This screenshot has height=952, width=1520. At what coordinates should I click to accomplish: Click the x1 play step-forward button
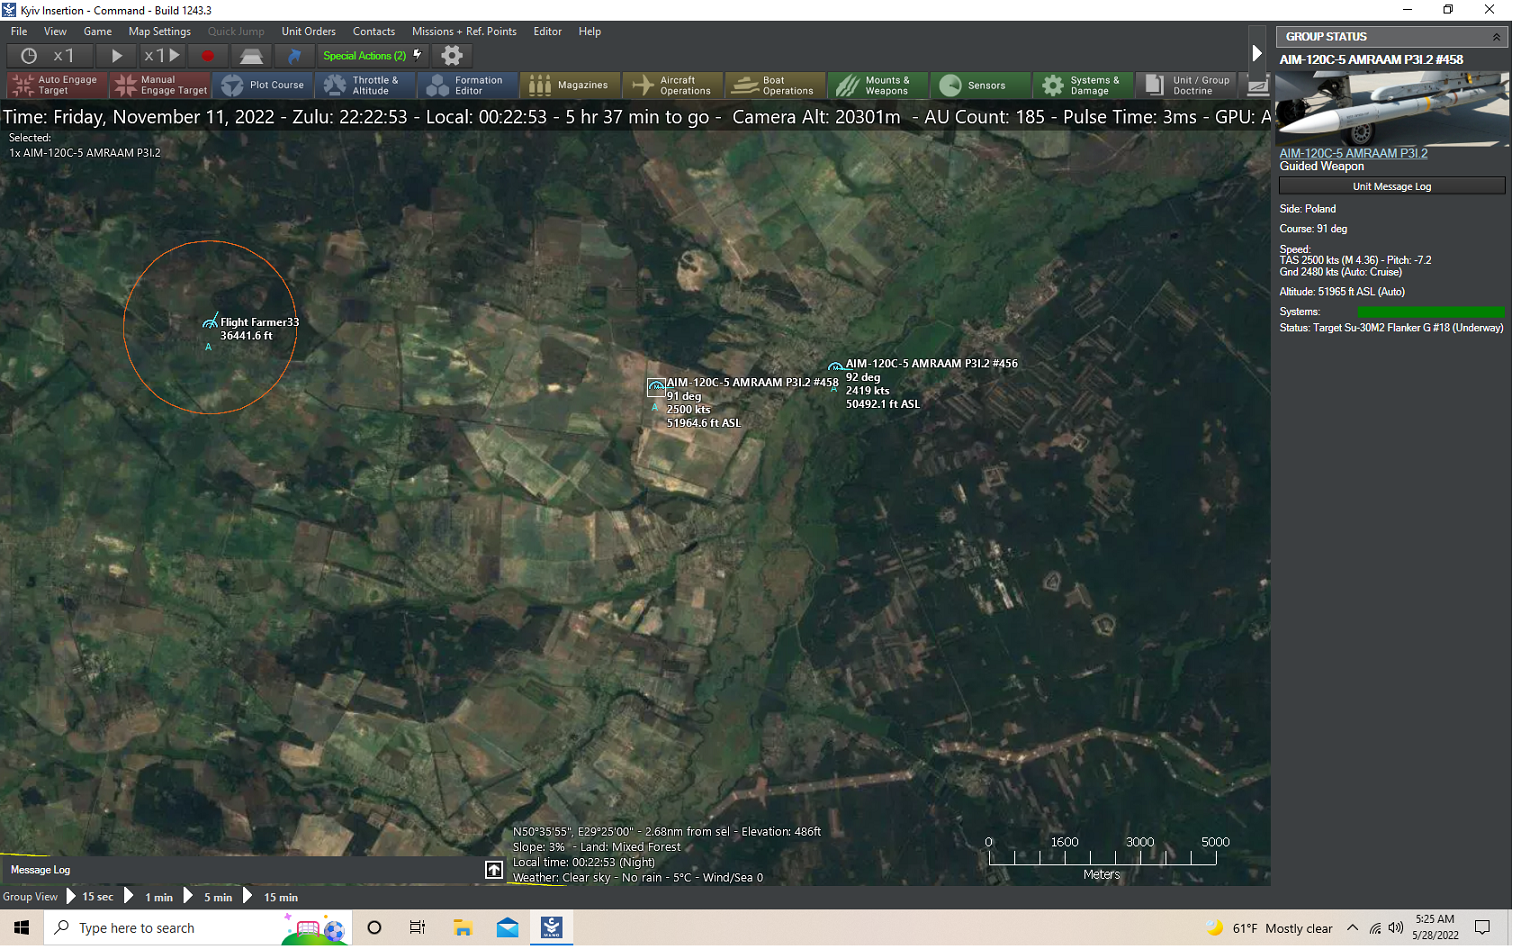(162, 56)
